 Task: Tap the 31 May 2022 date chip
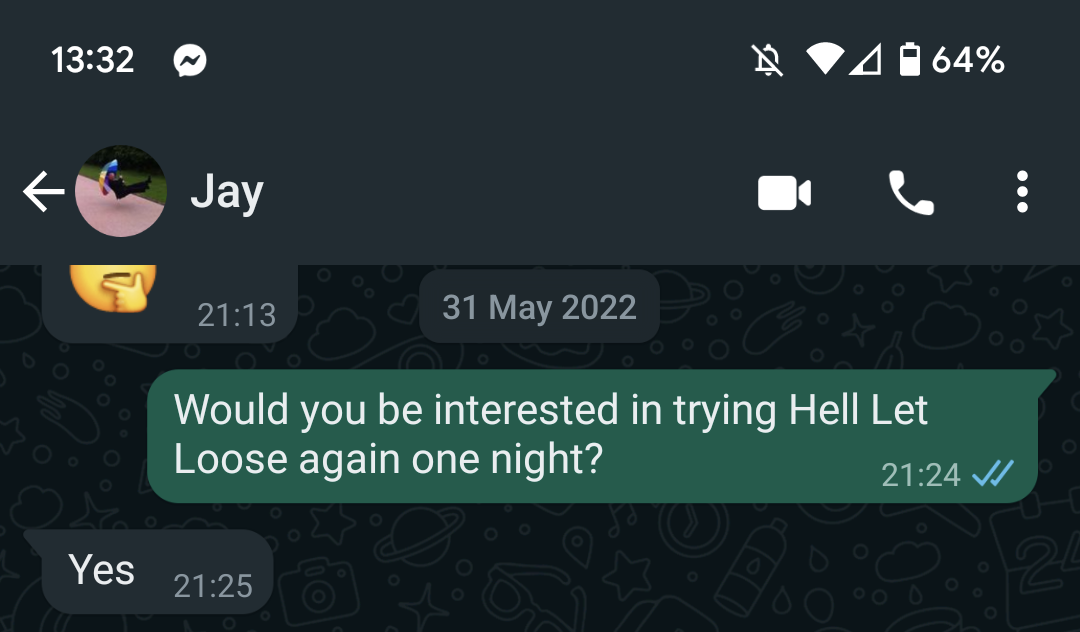point(539,307)
